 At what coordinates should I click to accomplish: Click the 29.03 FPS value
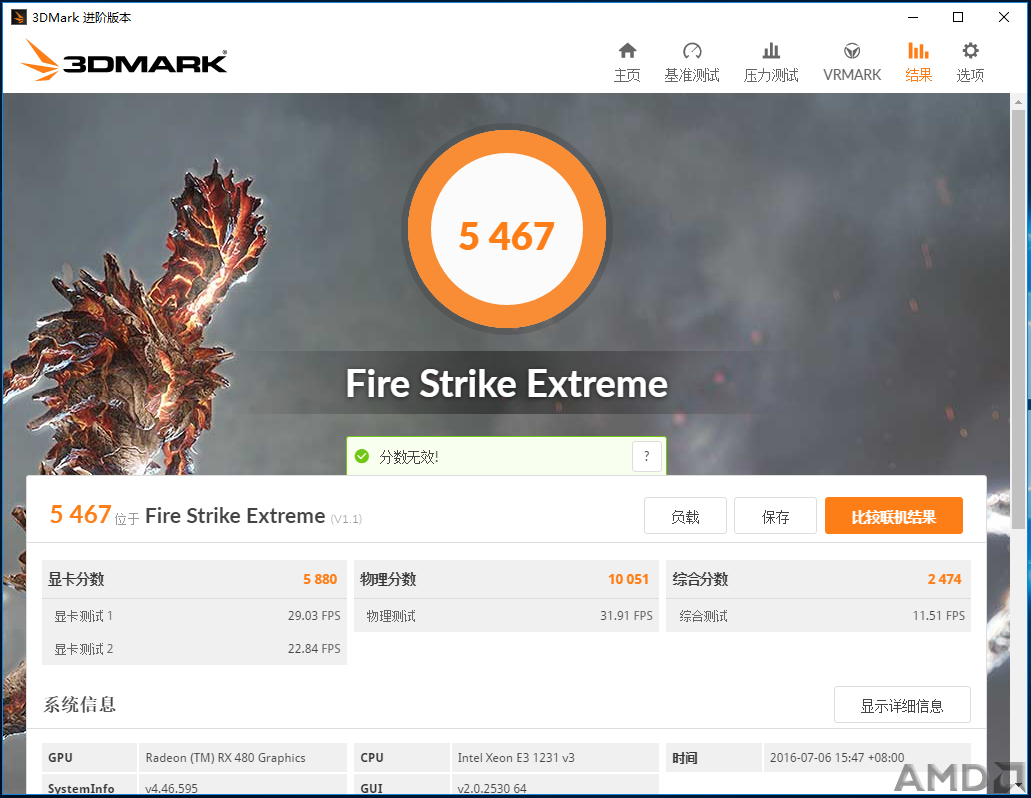[314, 616]
